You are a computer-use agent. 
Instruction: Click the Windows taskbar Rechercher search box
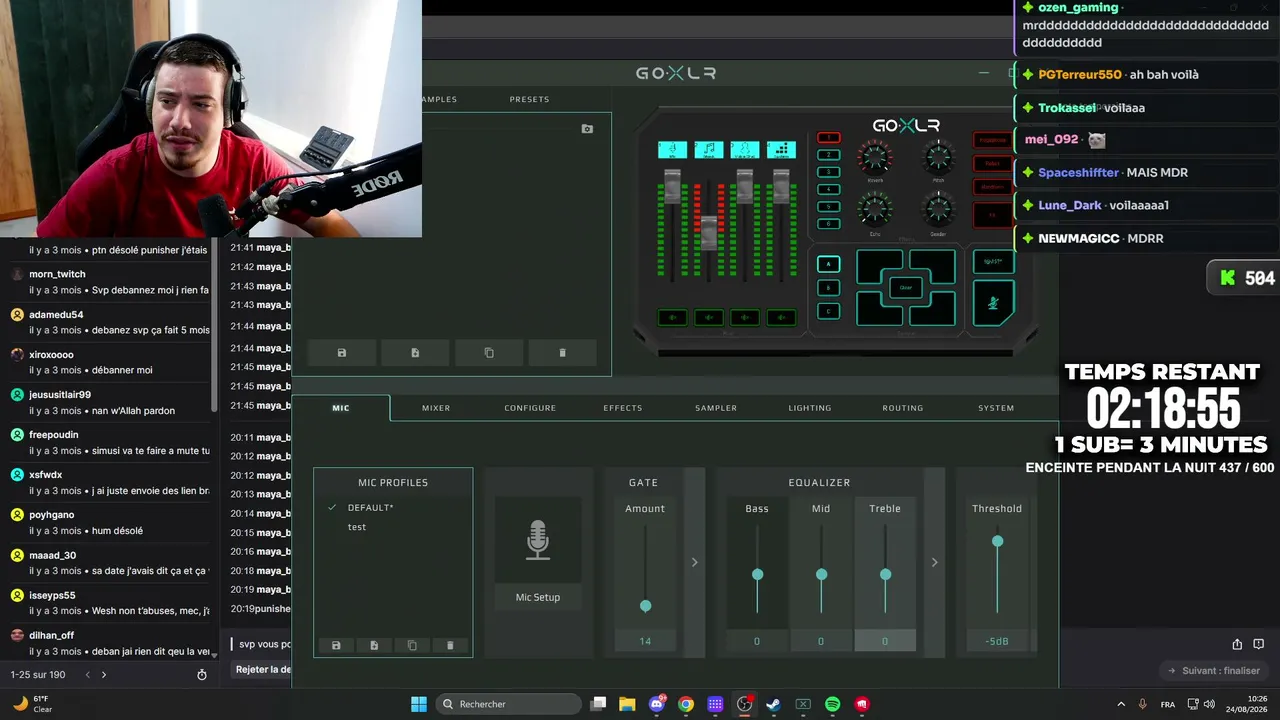click(509, 704)
